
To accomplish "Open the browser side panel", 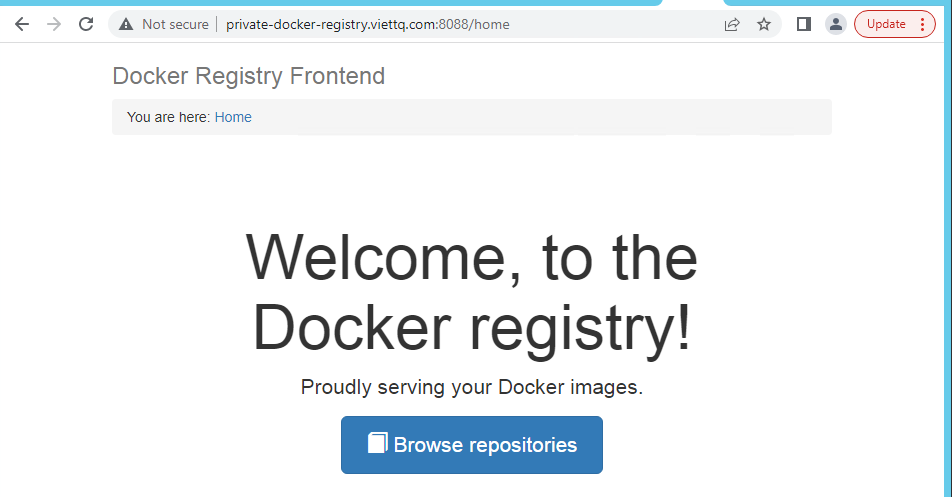I will click(803, 24).
